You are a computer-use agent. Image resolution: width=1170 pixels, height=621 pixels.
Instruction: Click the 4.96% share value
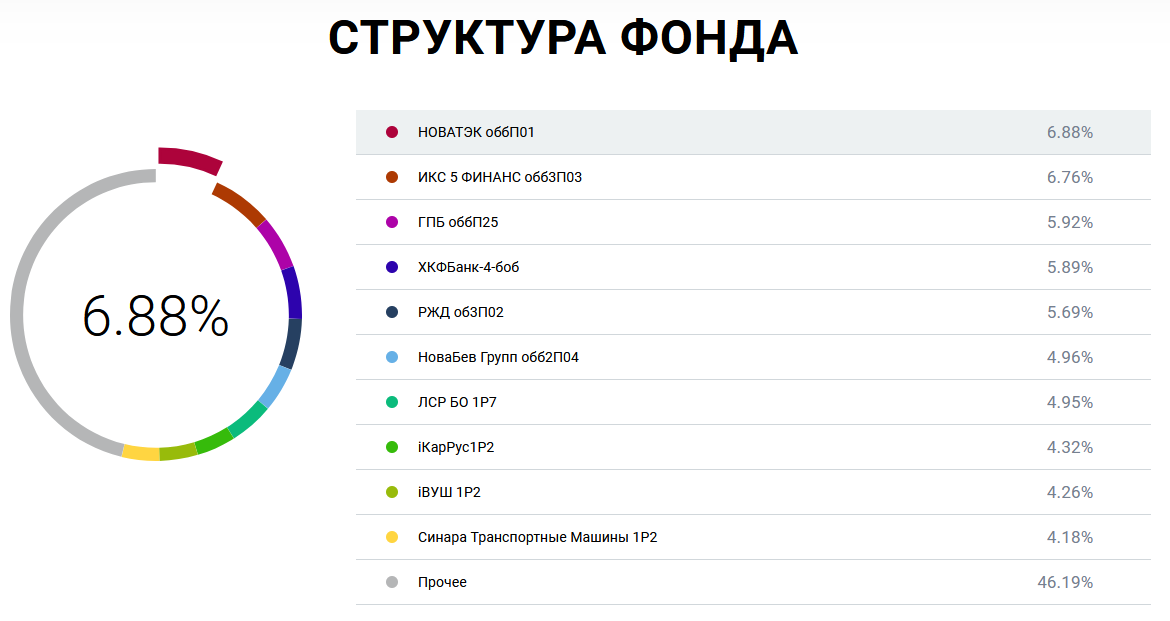point(1069,357)
